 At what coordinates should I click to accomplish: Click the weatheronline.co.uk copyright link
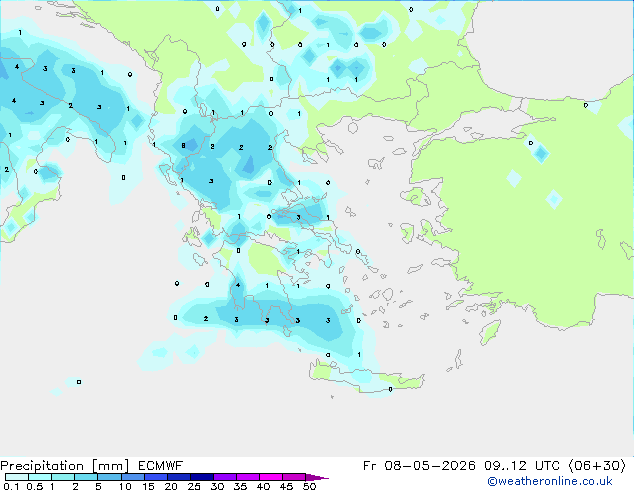coord(550,481)
